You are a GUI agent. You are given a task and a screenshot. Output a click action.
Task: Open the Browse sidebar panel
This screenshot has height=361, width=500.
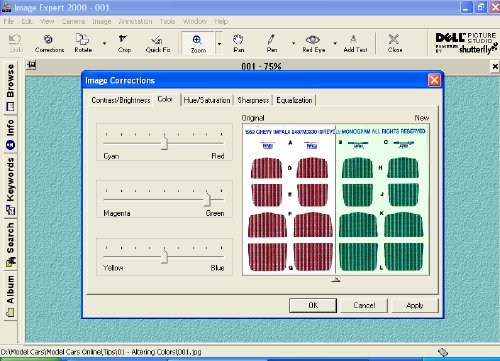[x=11, y=87]
